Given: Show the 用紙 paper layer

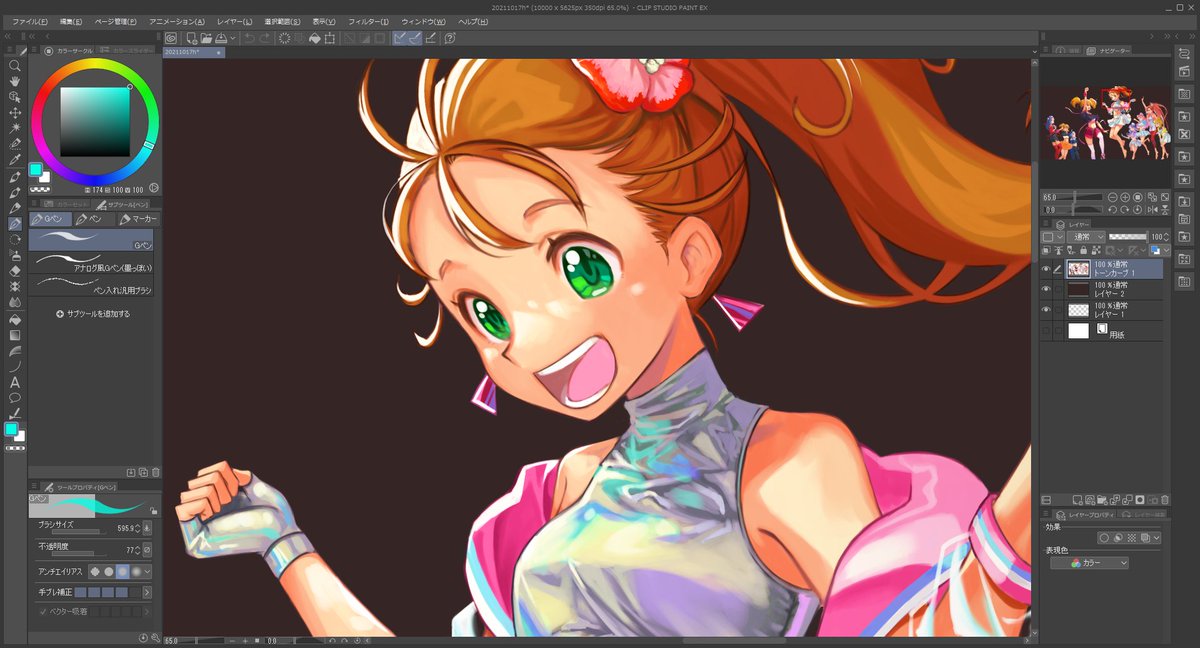Looking at the screenshot, I should click(x=1046, y=331).
